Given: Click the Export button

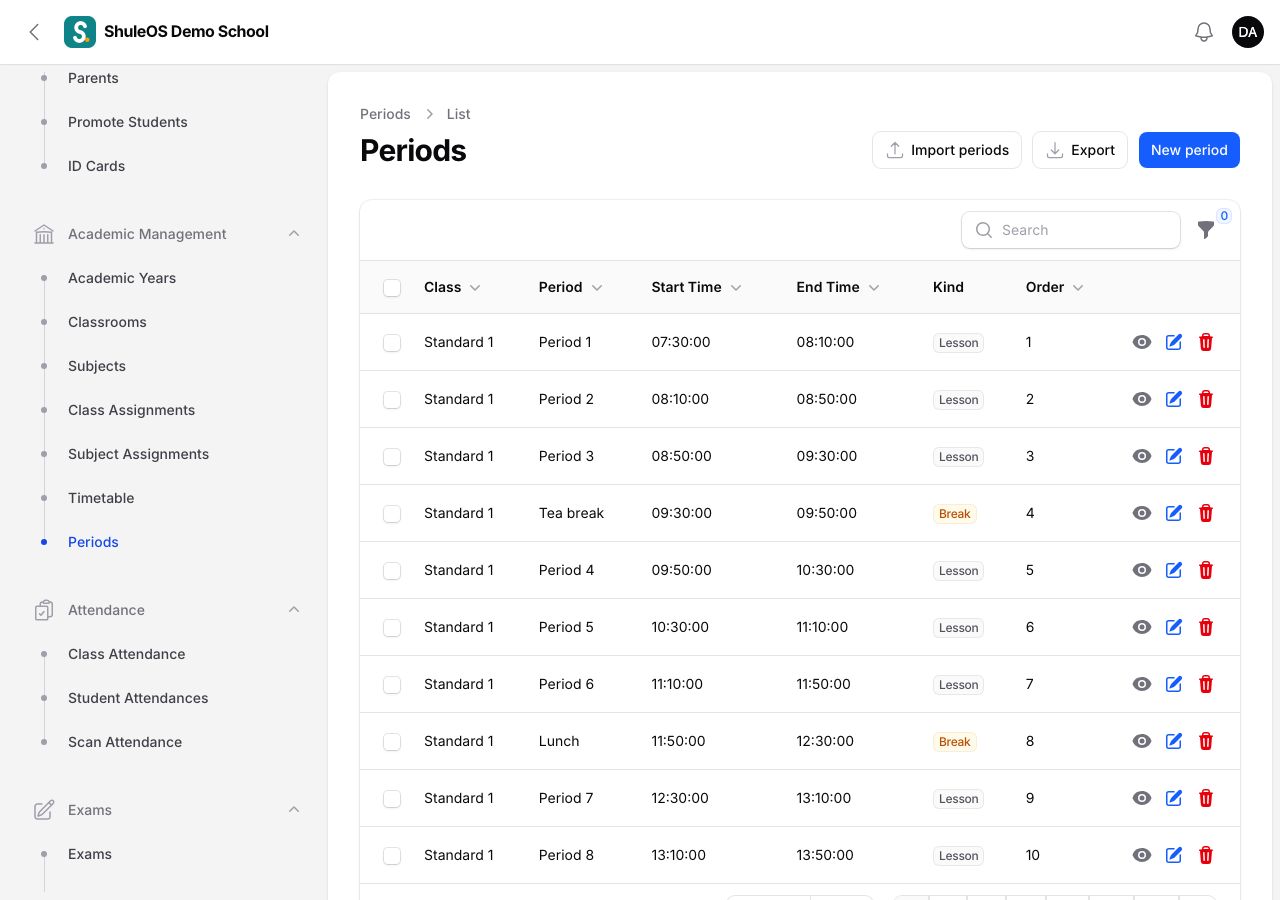Looking at the screenshot, I should [x=1080, y=150].
